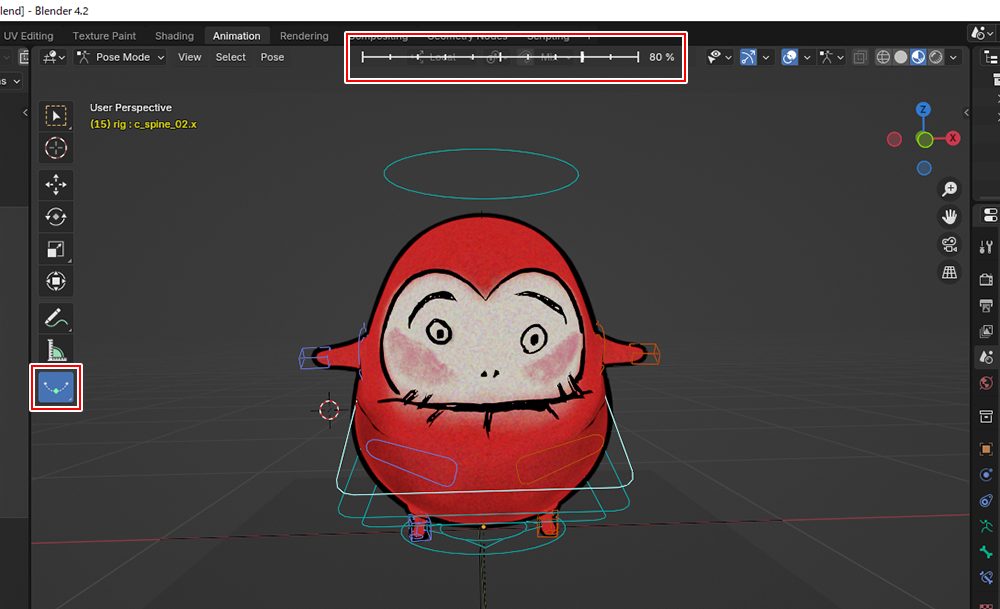Choose the Move tool

(56, 184)
